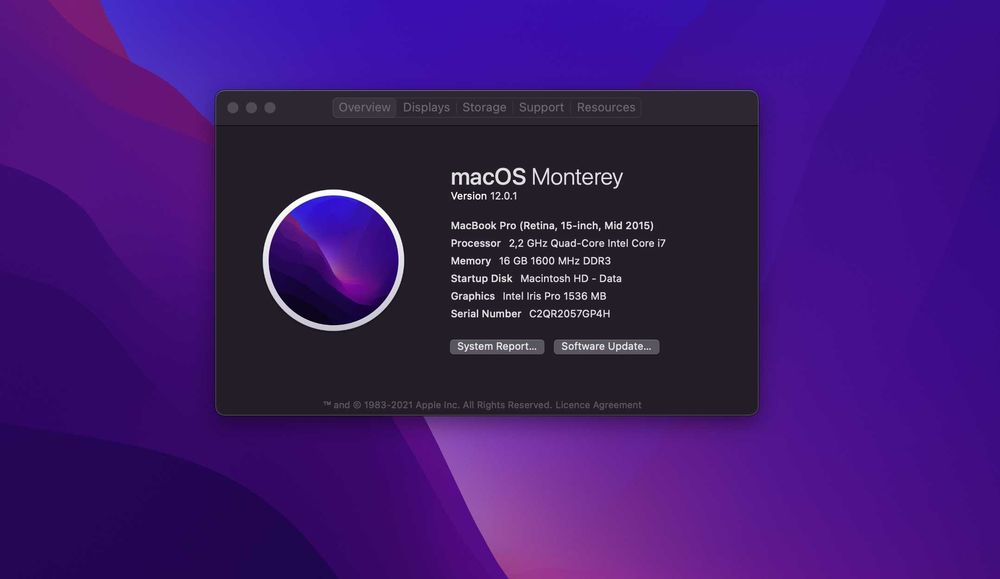Click startup disk value Macintosh HD - Data
The height and width of the screenshot is (579, 1000).
[x=571, y=279]
